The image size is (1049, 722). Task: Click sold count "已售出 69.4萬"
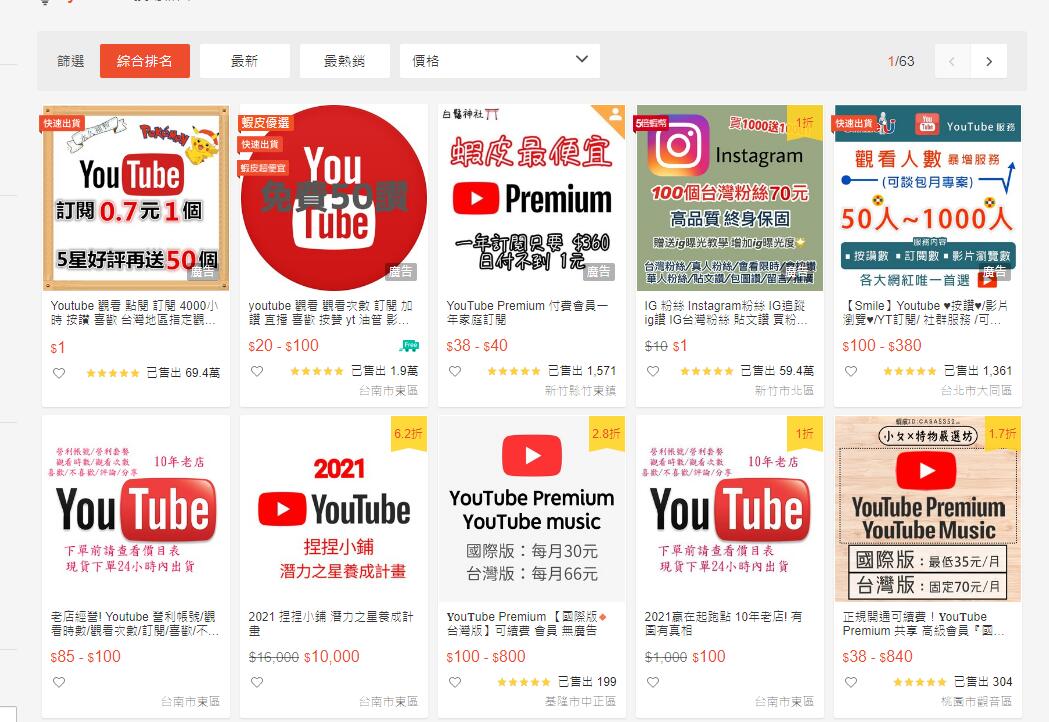(183, 373)
